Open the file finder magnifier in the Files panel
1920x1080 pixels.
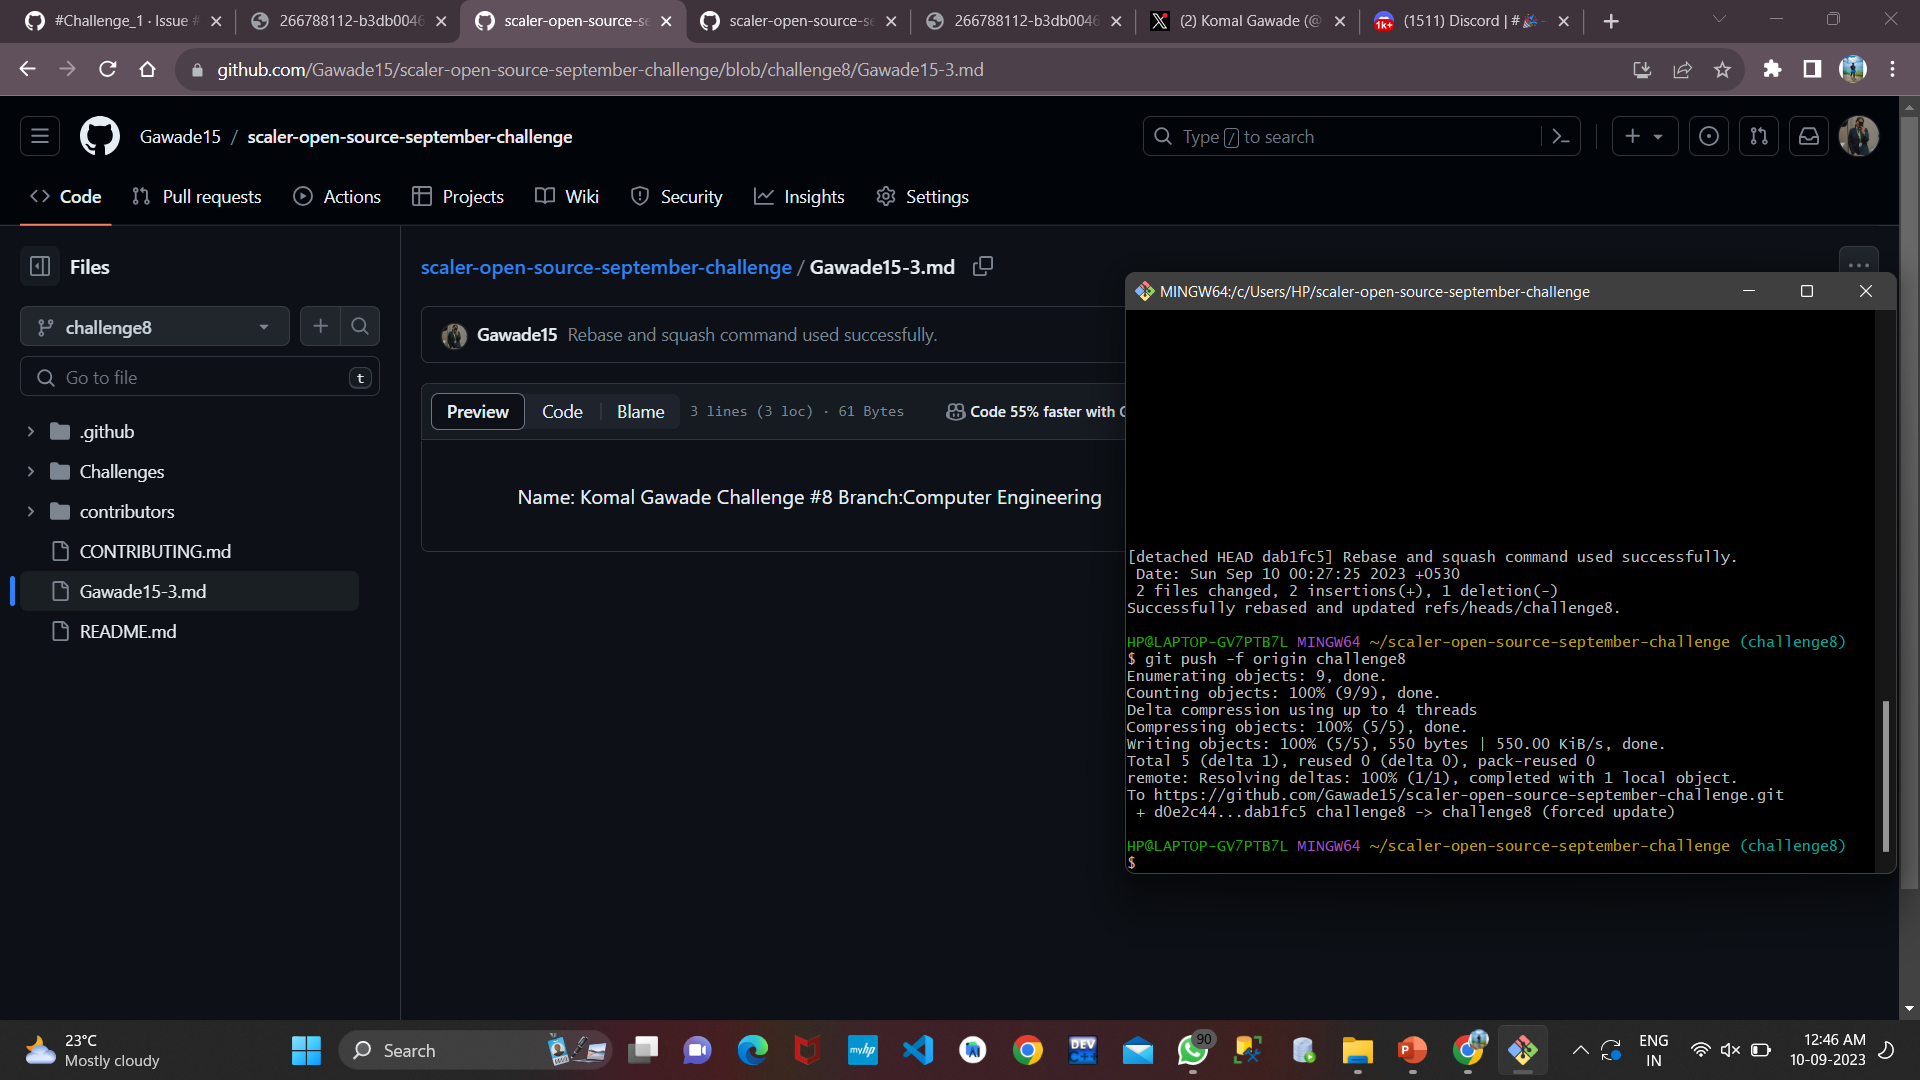point(360,326)
